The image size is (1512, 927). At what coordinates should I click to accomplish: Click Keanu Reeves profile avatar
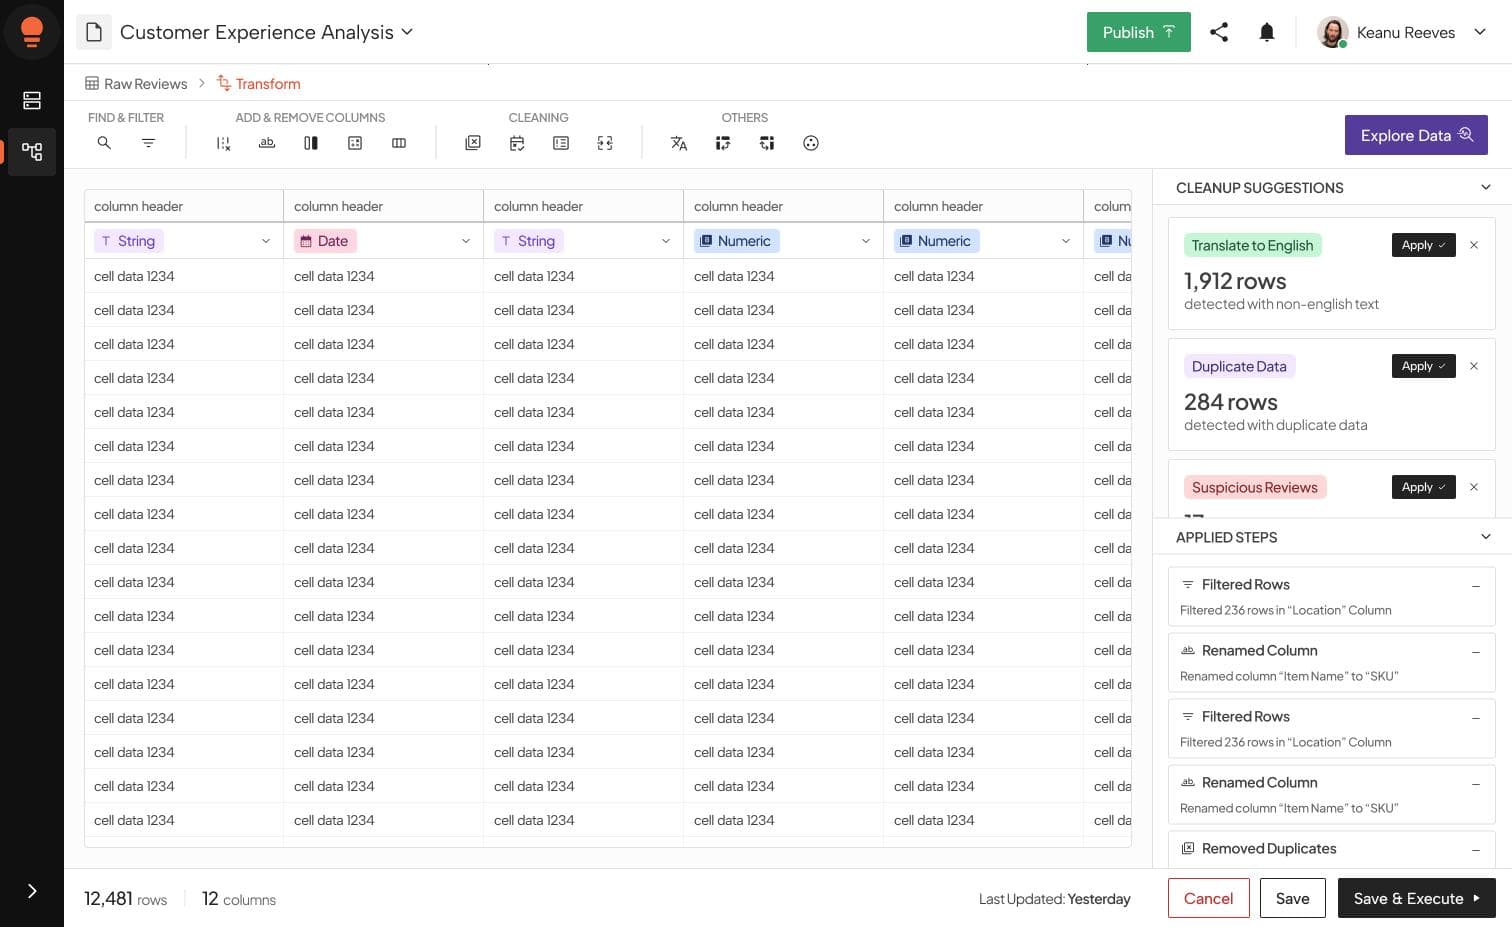click(1332, 32)
